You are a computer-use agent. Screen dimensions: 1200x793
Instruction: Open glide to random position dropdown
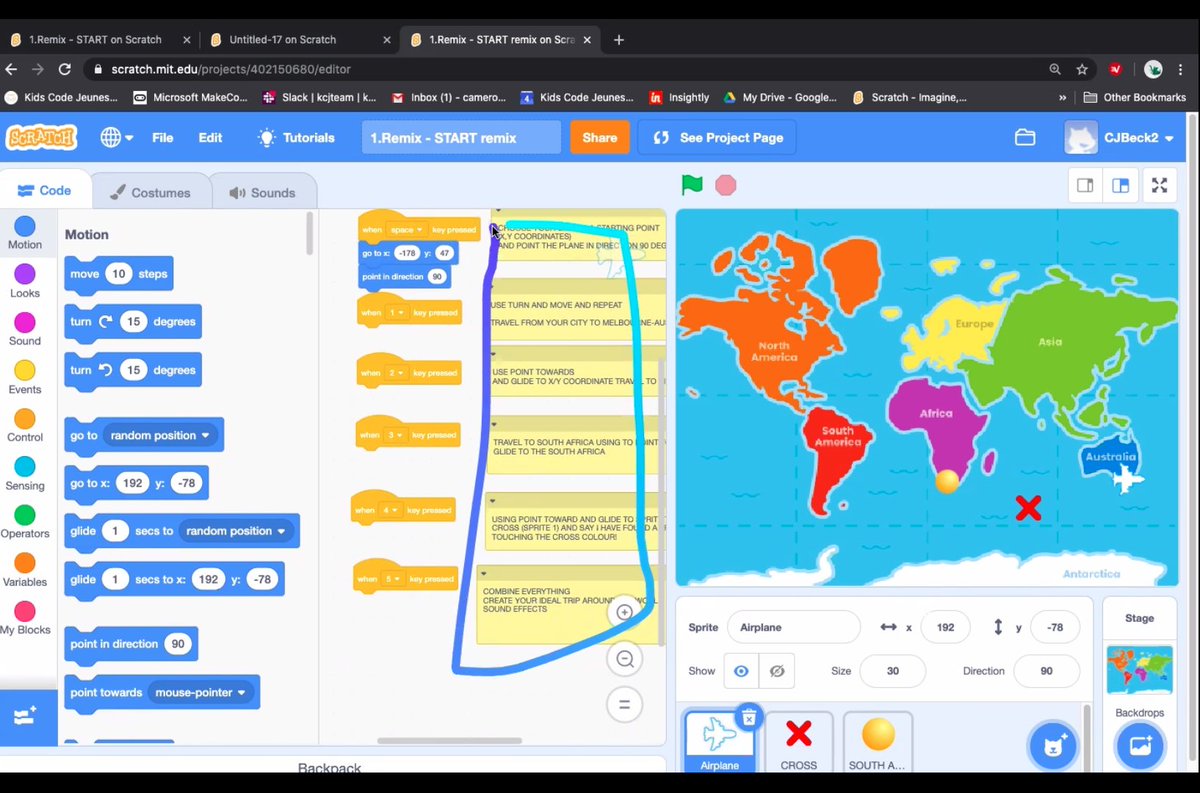tap(235, 531)
